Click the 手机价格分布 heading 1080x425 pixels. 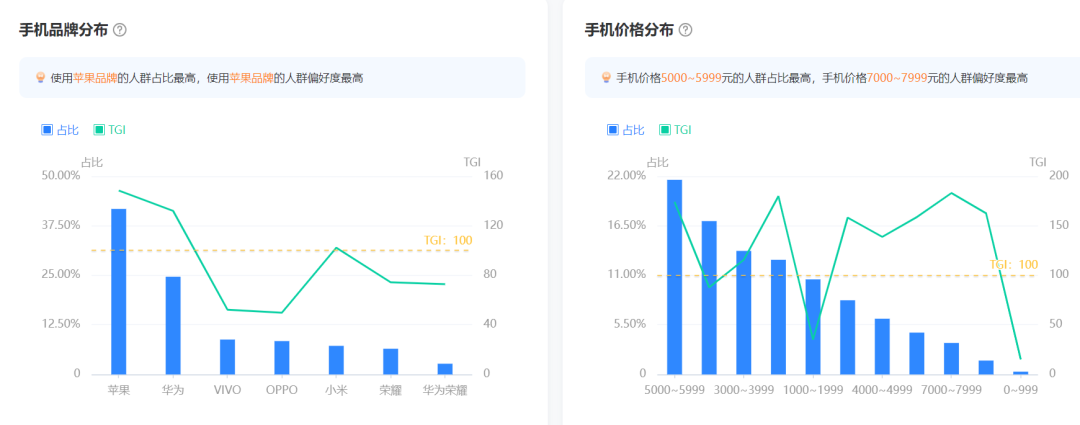629,30
